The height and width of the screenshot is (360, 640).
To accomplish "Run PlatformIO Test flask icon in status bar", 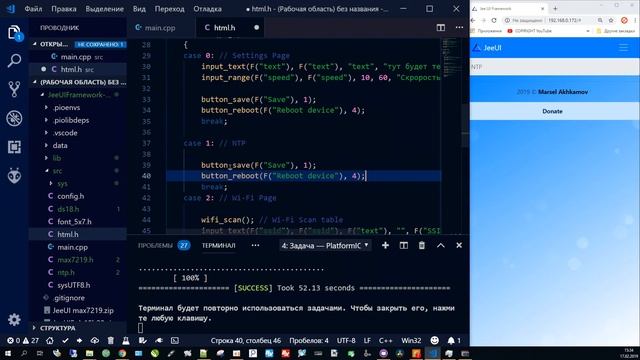I will pyautogui.click(x=126, y=340).
